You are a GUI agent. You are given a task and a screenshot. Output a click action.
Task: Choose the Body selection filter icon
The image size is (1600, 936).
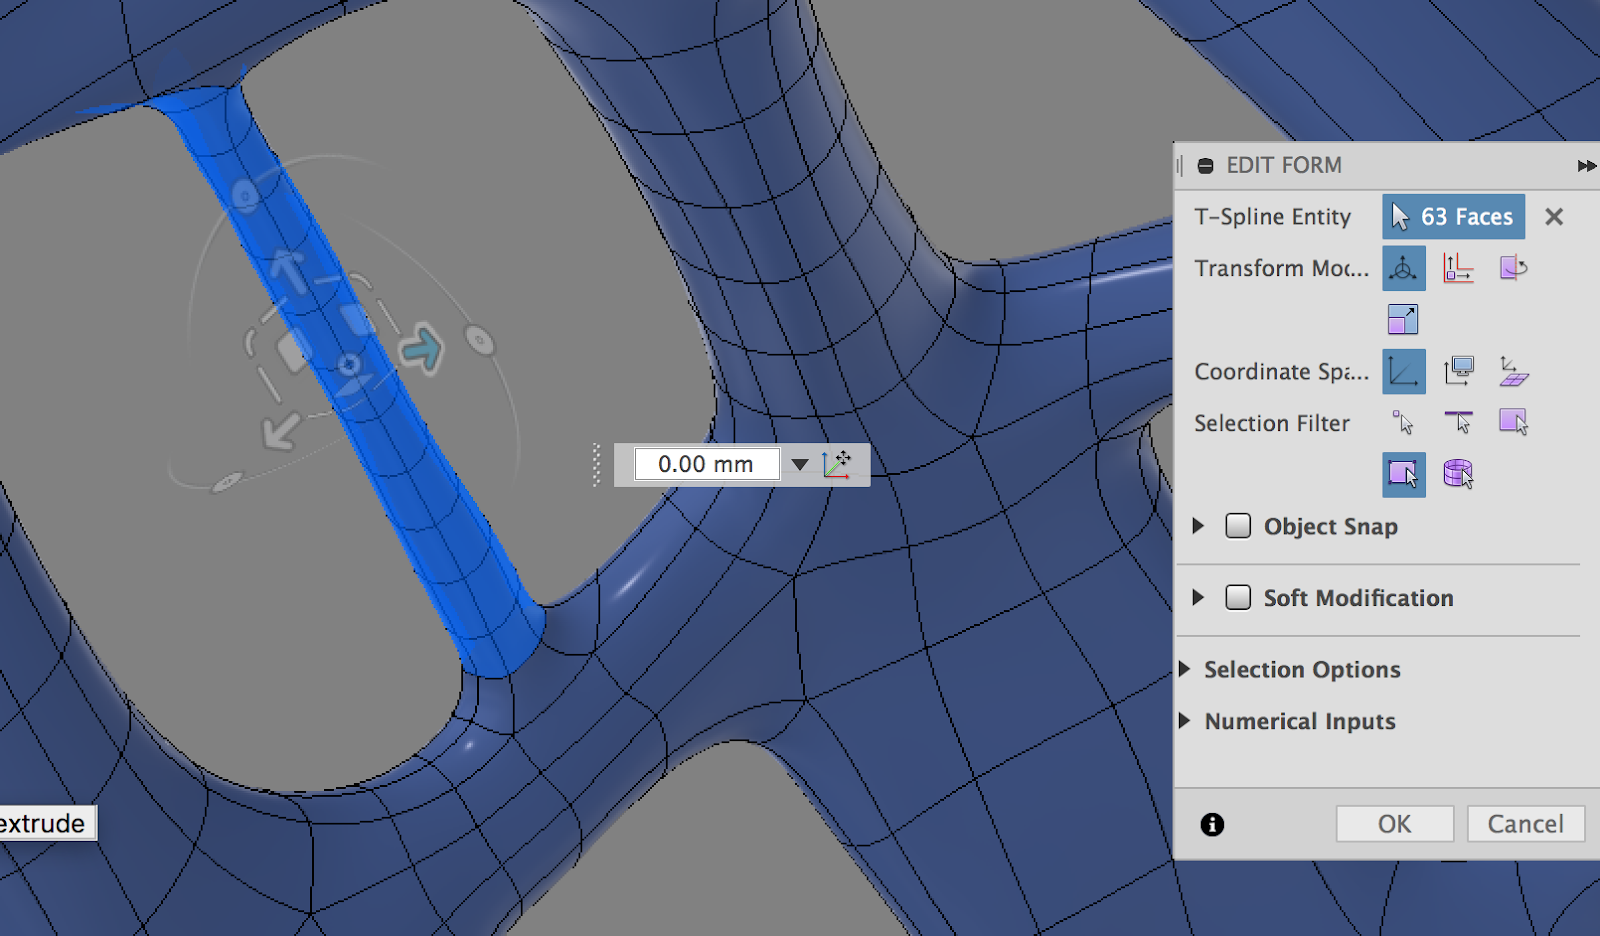tap(1458, 474)
